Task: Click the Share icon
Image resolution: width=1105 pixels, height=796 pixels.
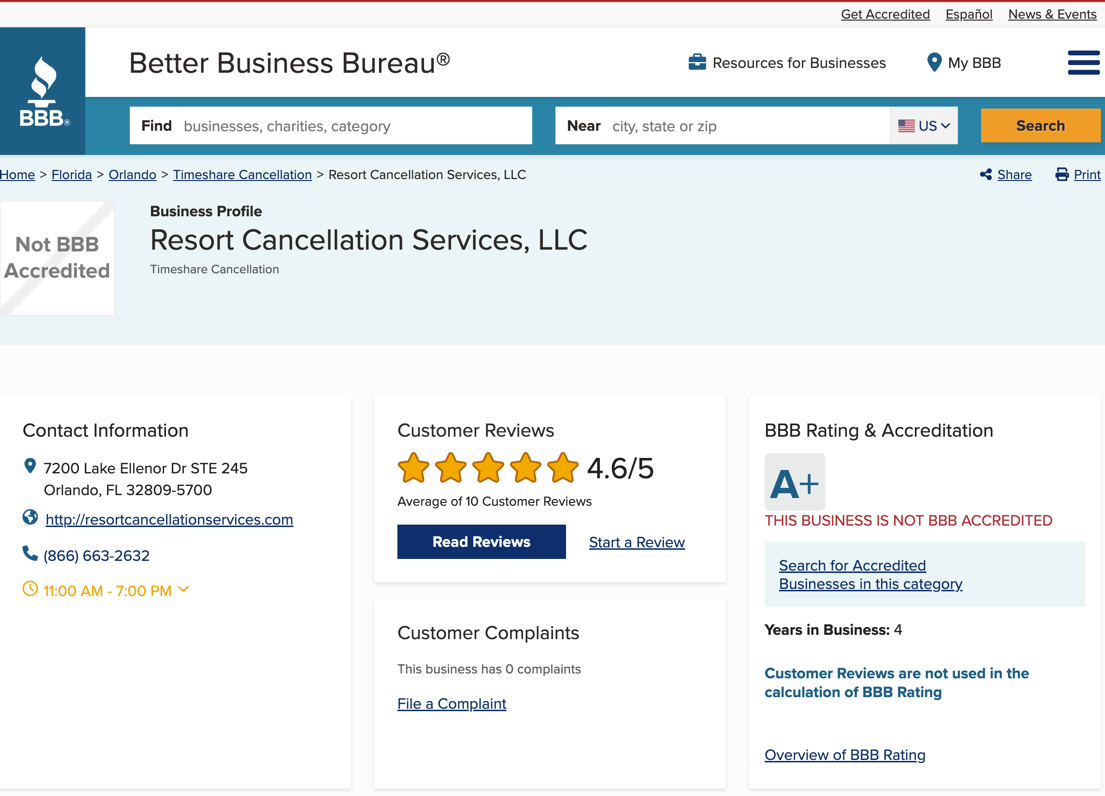Action: 986,175
